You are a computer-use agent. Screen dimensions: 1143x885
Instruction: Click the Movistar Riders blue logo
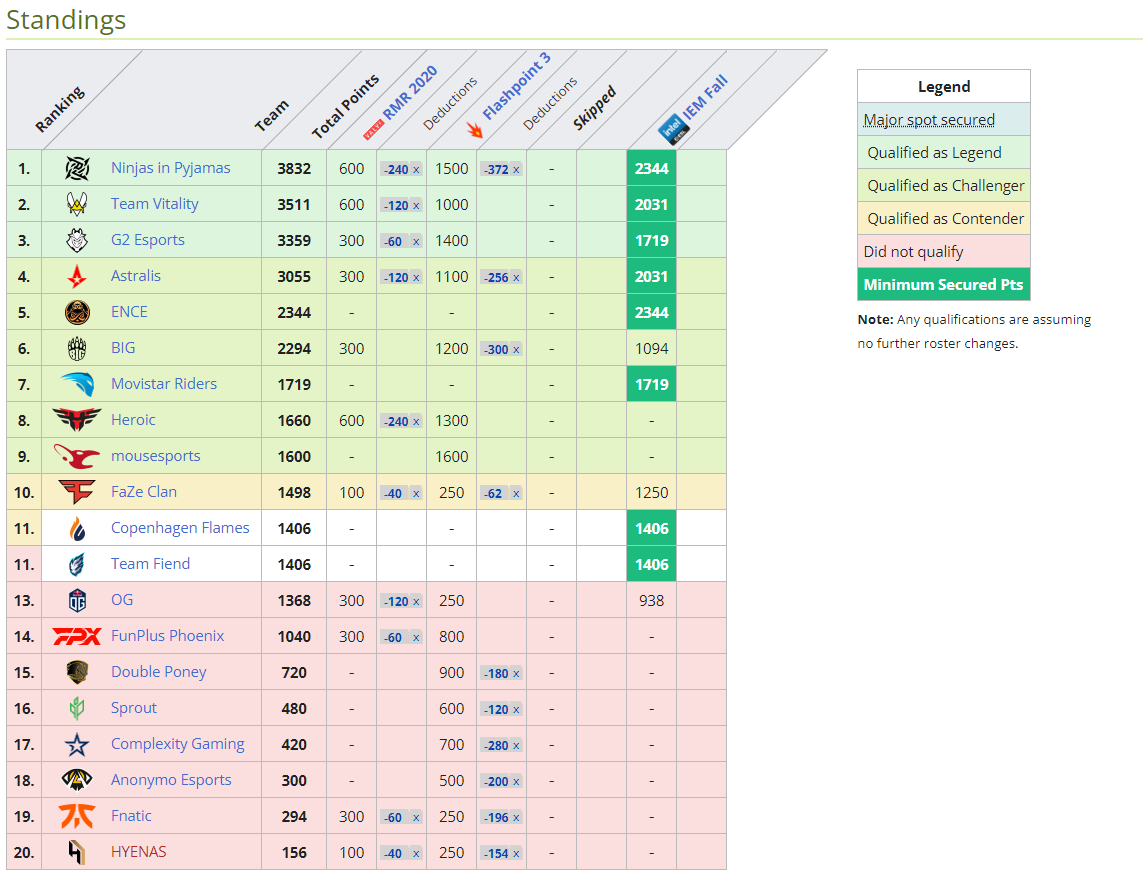tap(77, 384)
